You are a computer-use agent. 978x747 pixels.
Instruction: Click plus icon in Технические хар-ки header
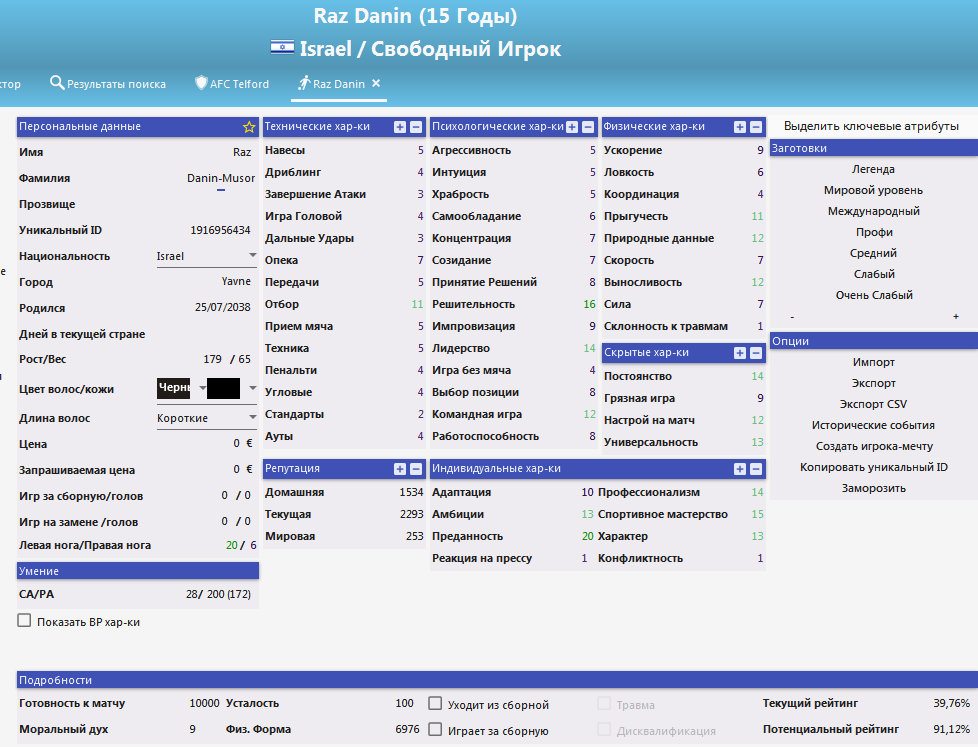[400, 127]
